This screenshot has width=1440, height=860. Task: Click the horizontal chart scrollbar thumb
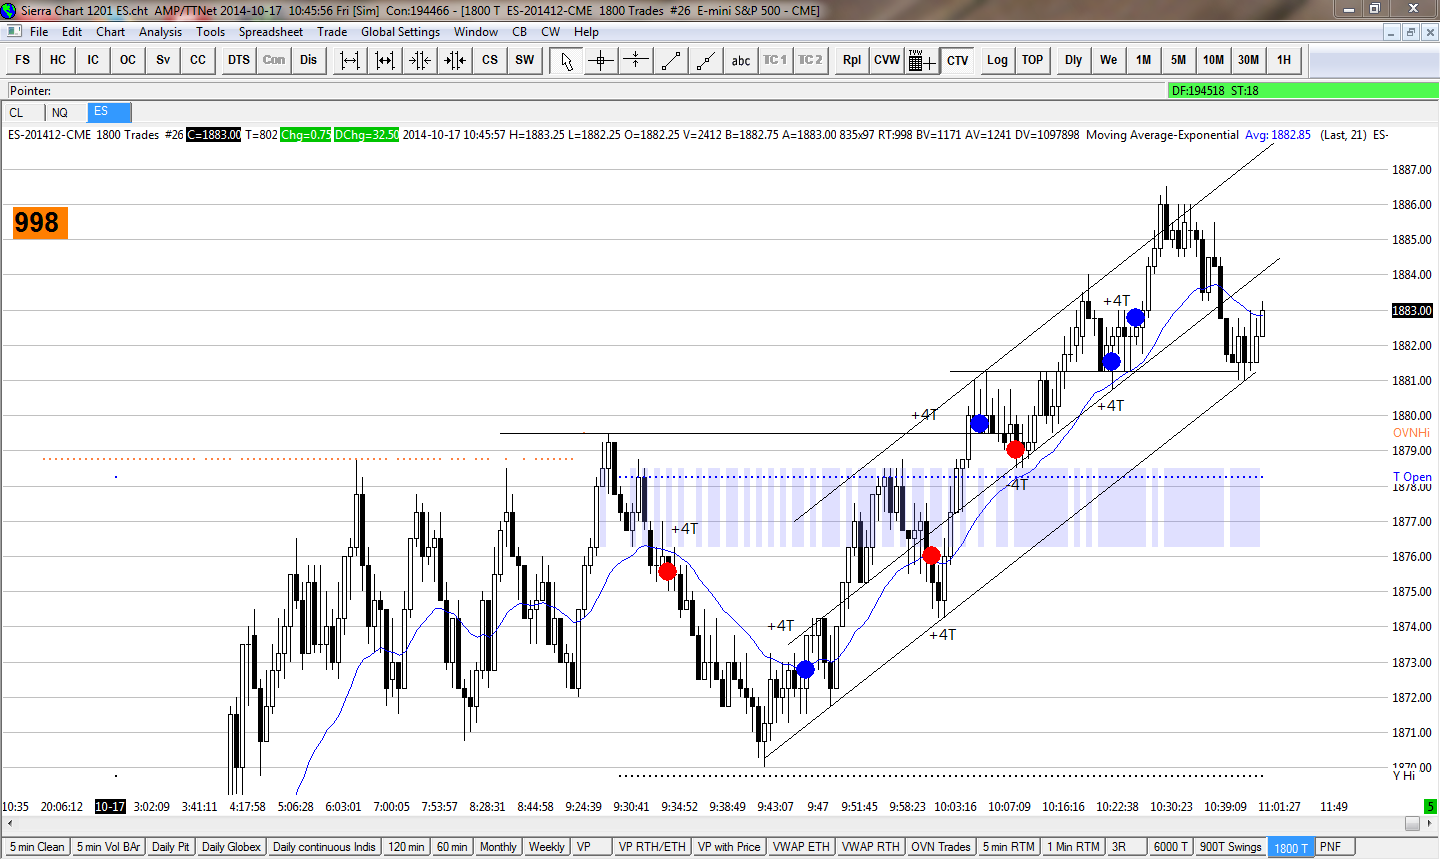pos(1412,823)
